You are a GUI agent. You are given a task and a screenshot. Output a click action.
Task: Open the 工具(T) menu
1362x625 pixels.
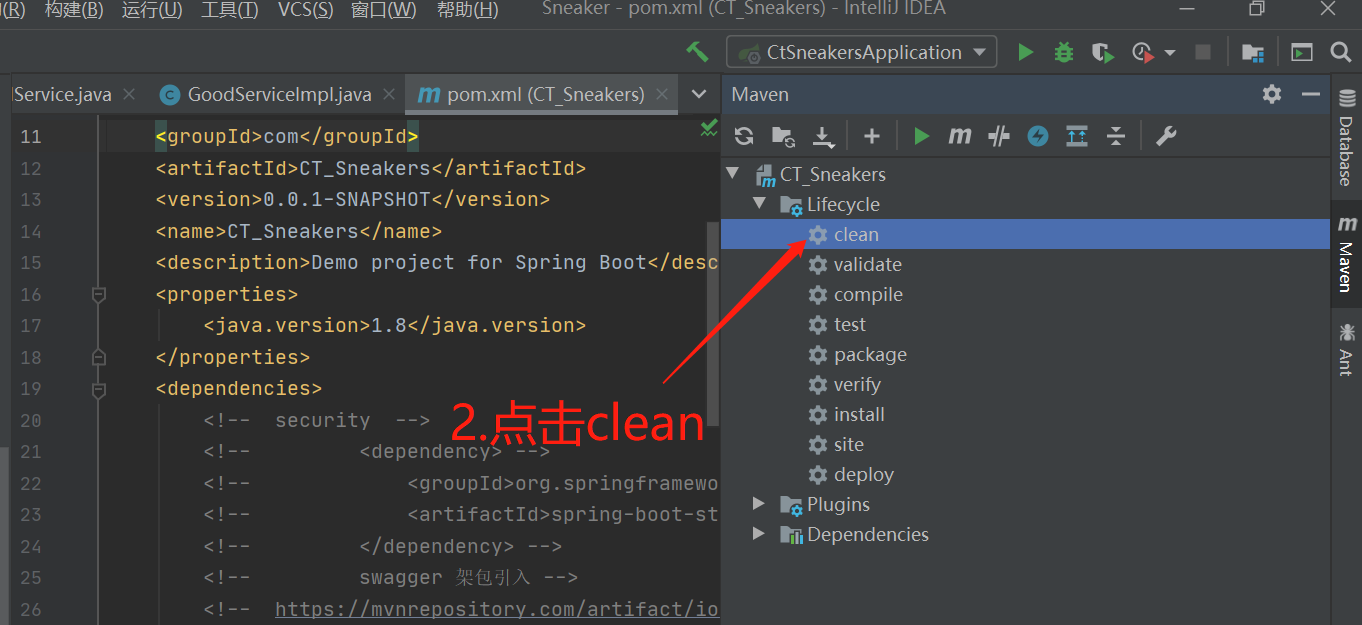[229, 10]
